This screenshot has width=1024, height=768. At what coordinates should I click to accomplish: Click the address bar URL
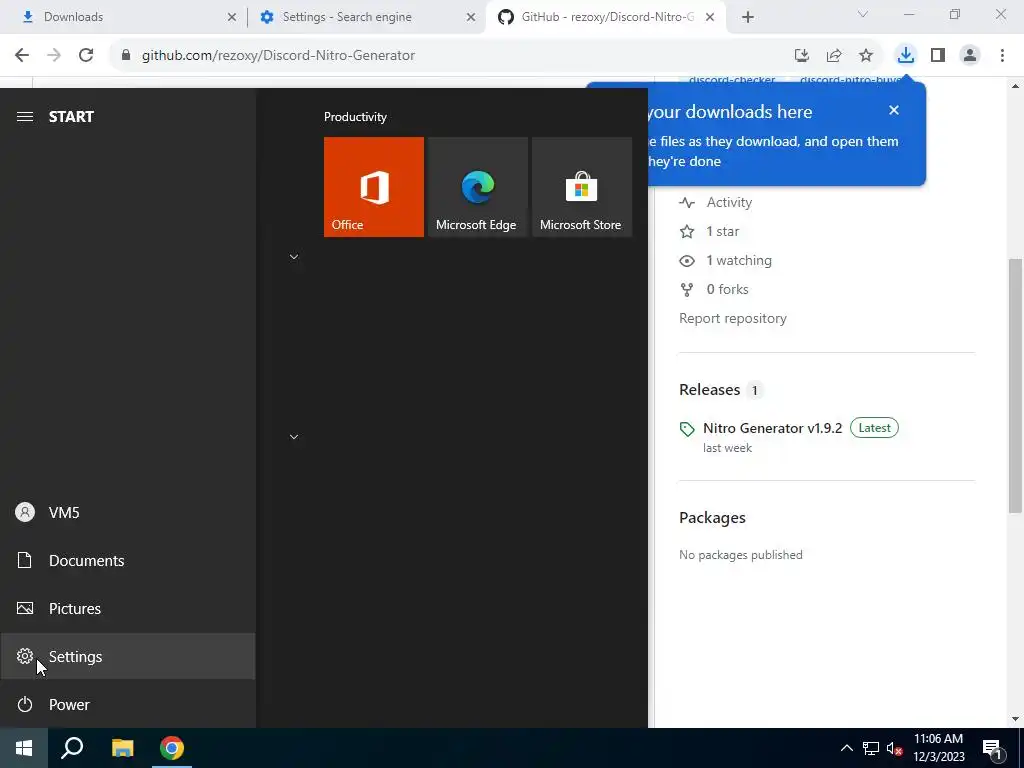[x=278, y=56]
